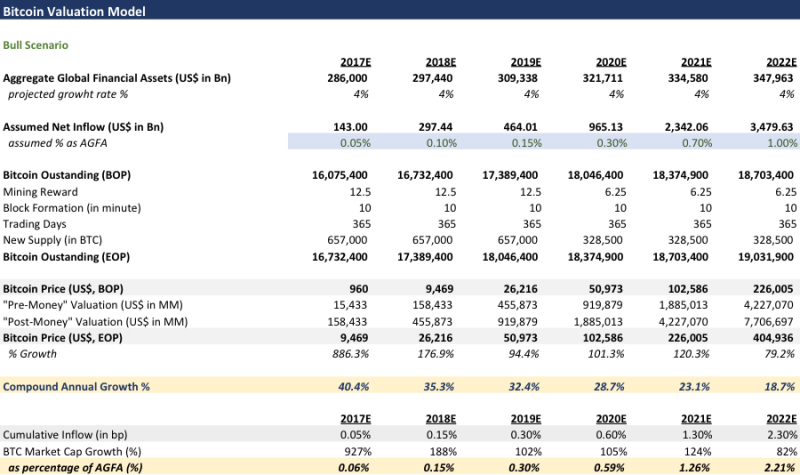Image resolution: width=800 pixels, height=475 pixels.
Task: Click the 2.30% cumulative inflow value
Action: (x=782, y=435)
